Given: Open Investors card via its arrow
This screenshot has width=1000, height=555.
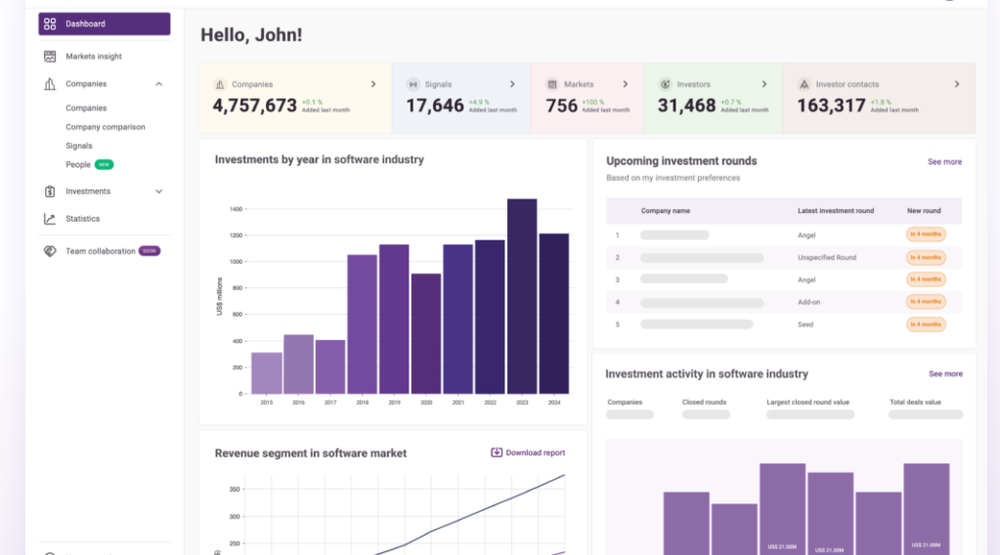Looking at the screenshot, I should point(764,84).
